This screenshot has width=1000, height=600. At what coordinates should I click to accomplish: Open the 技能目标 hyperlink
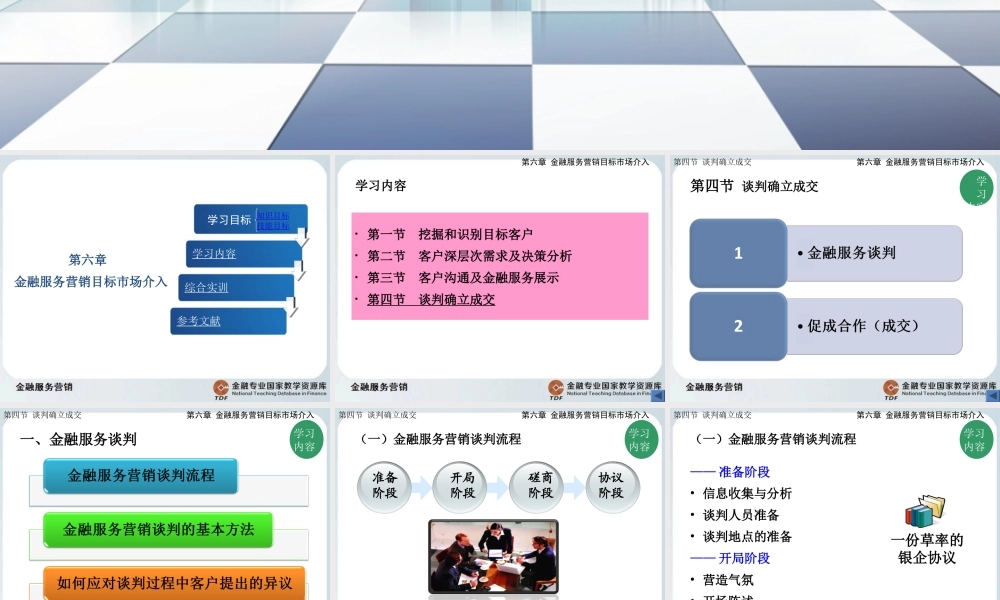point(274,226)
